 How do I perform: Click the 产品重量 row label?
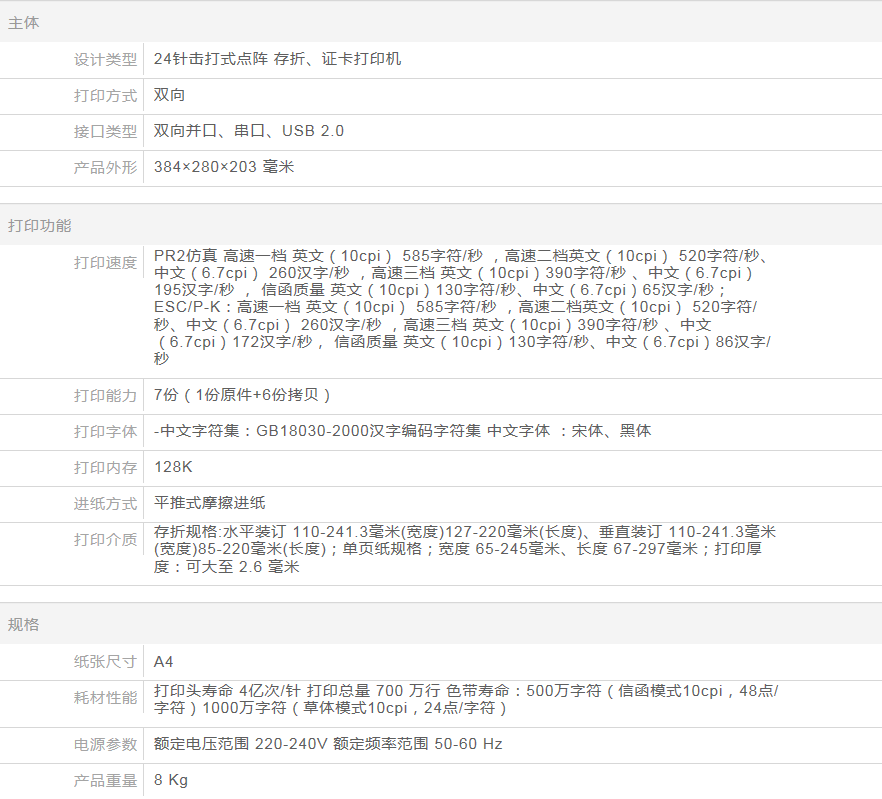[105, 781]
